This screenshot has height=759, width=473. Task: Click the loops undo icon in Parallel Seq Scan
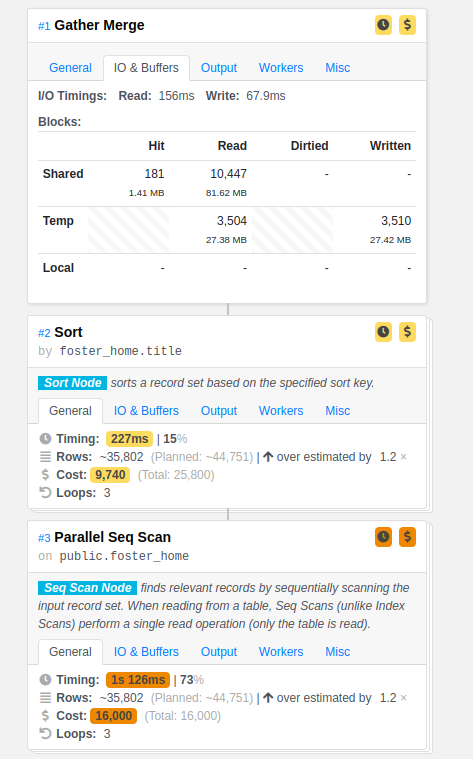coord(45,734)
